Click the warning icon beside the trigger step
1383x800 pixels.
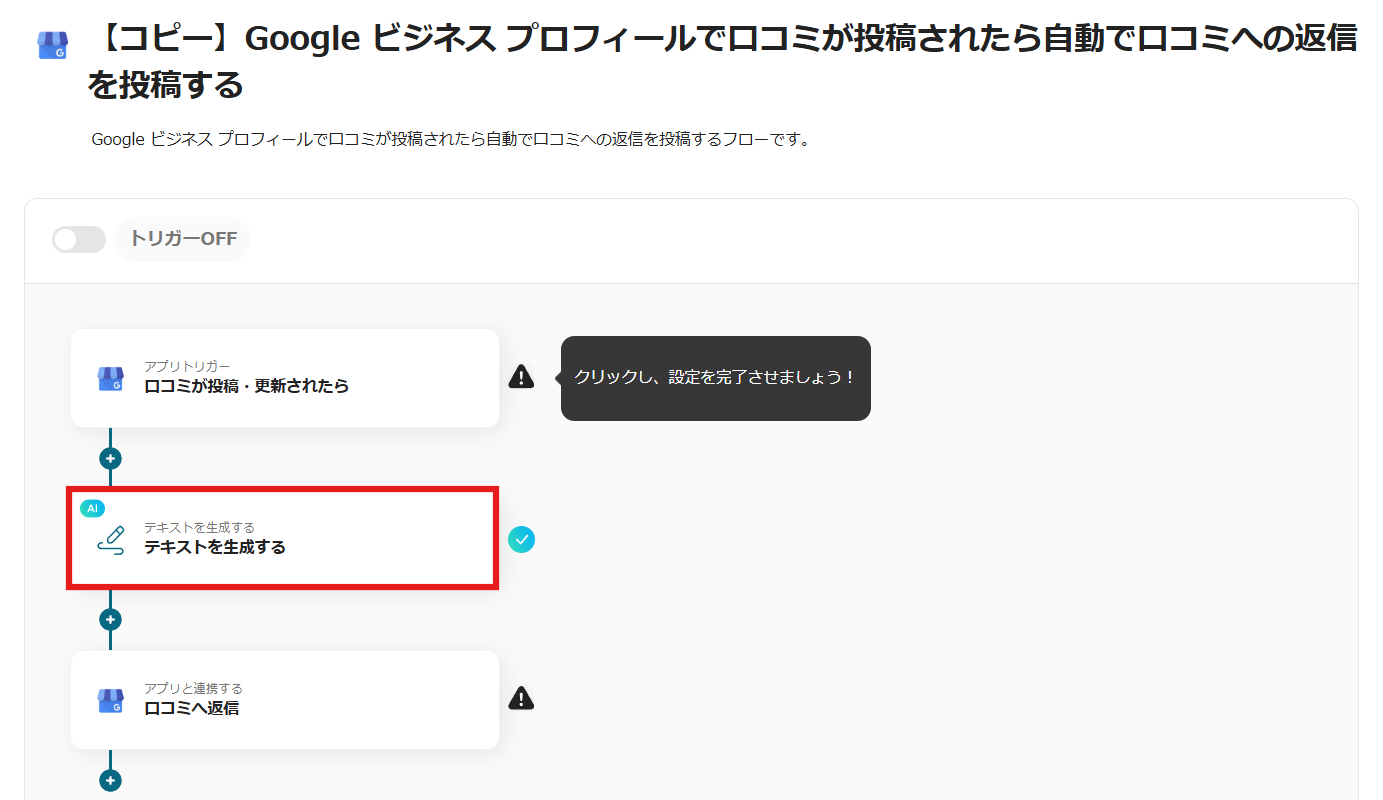pos(521,377)
